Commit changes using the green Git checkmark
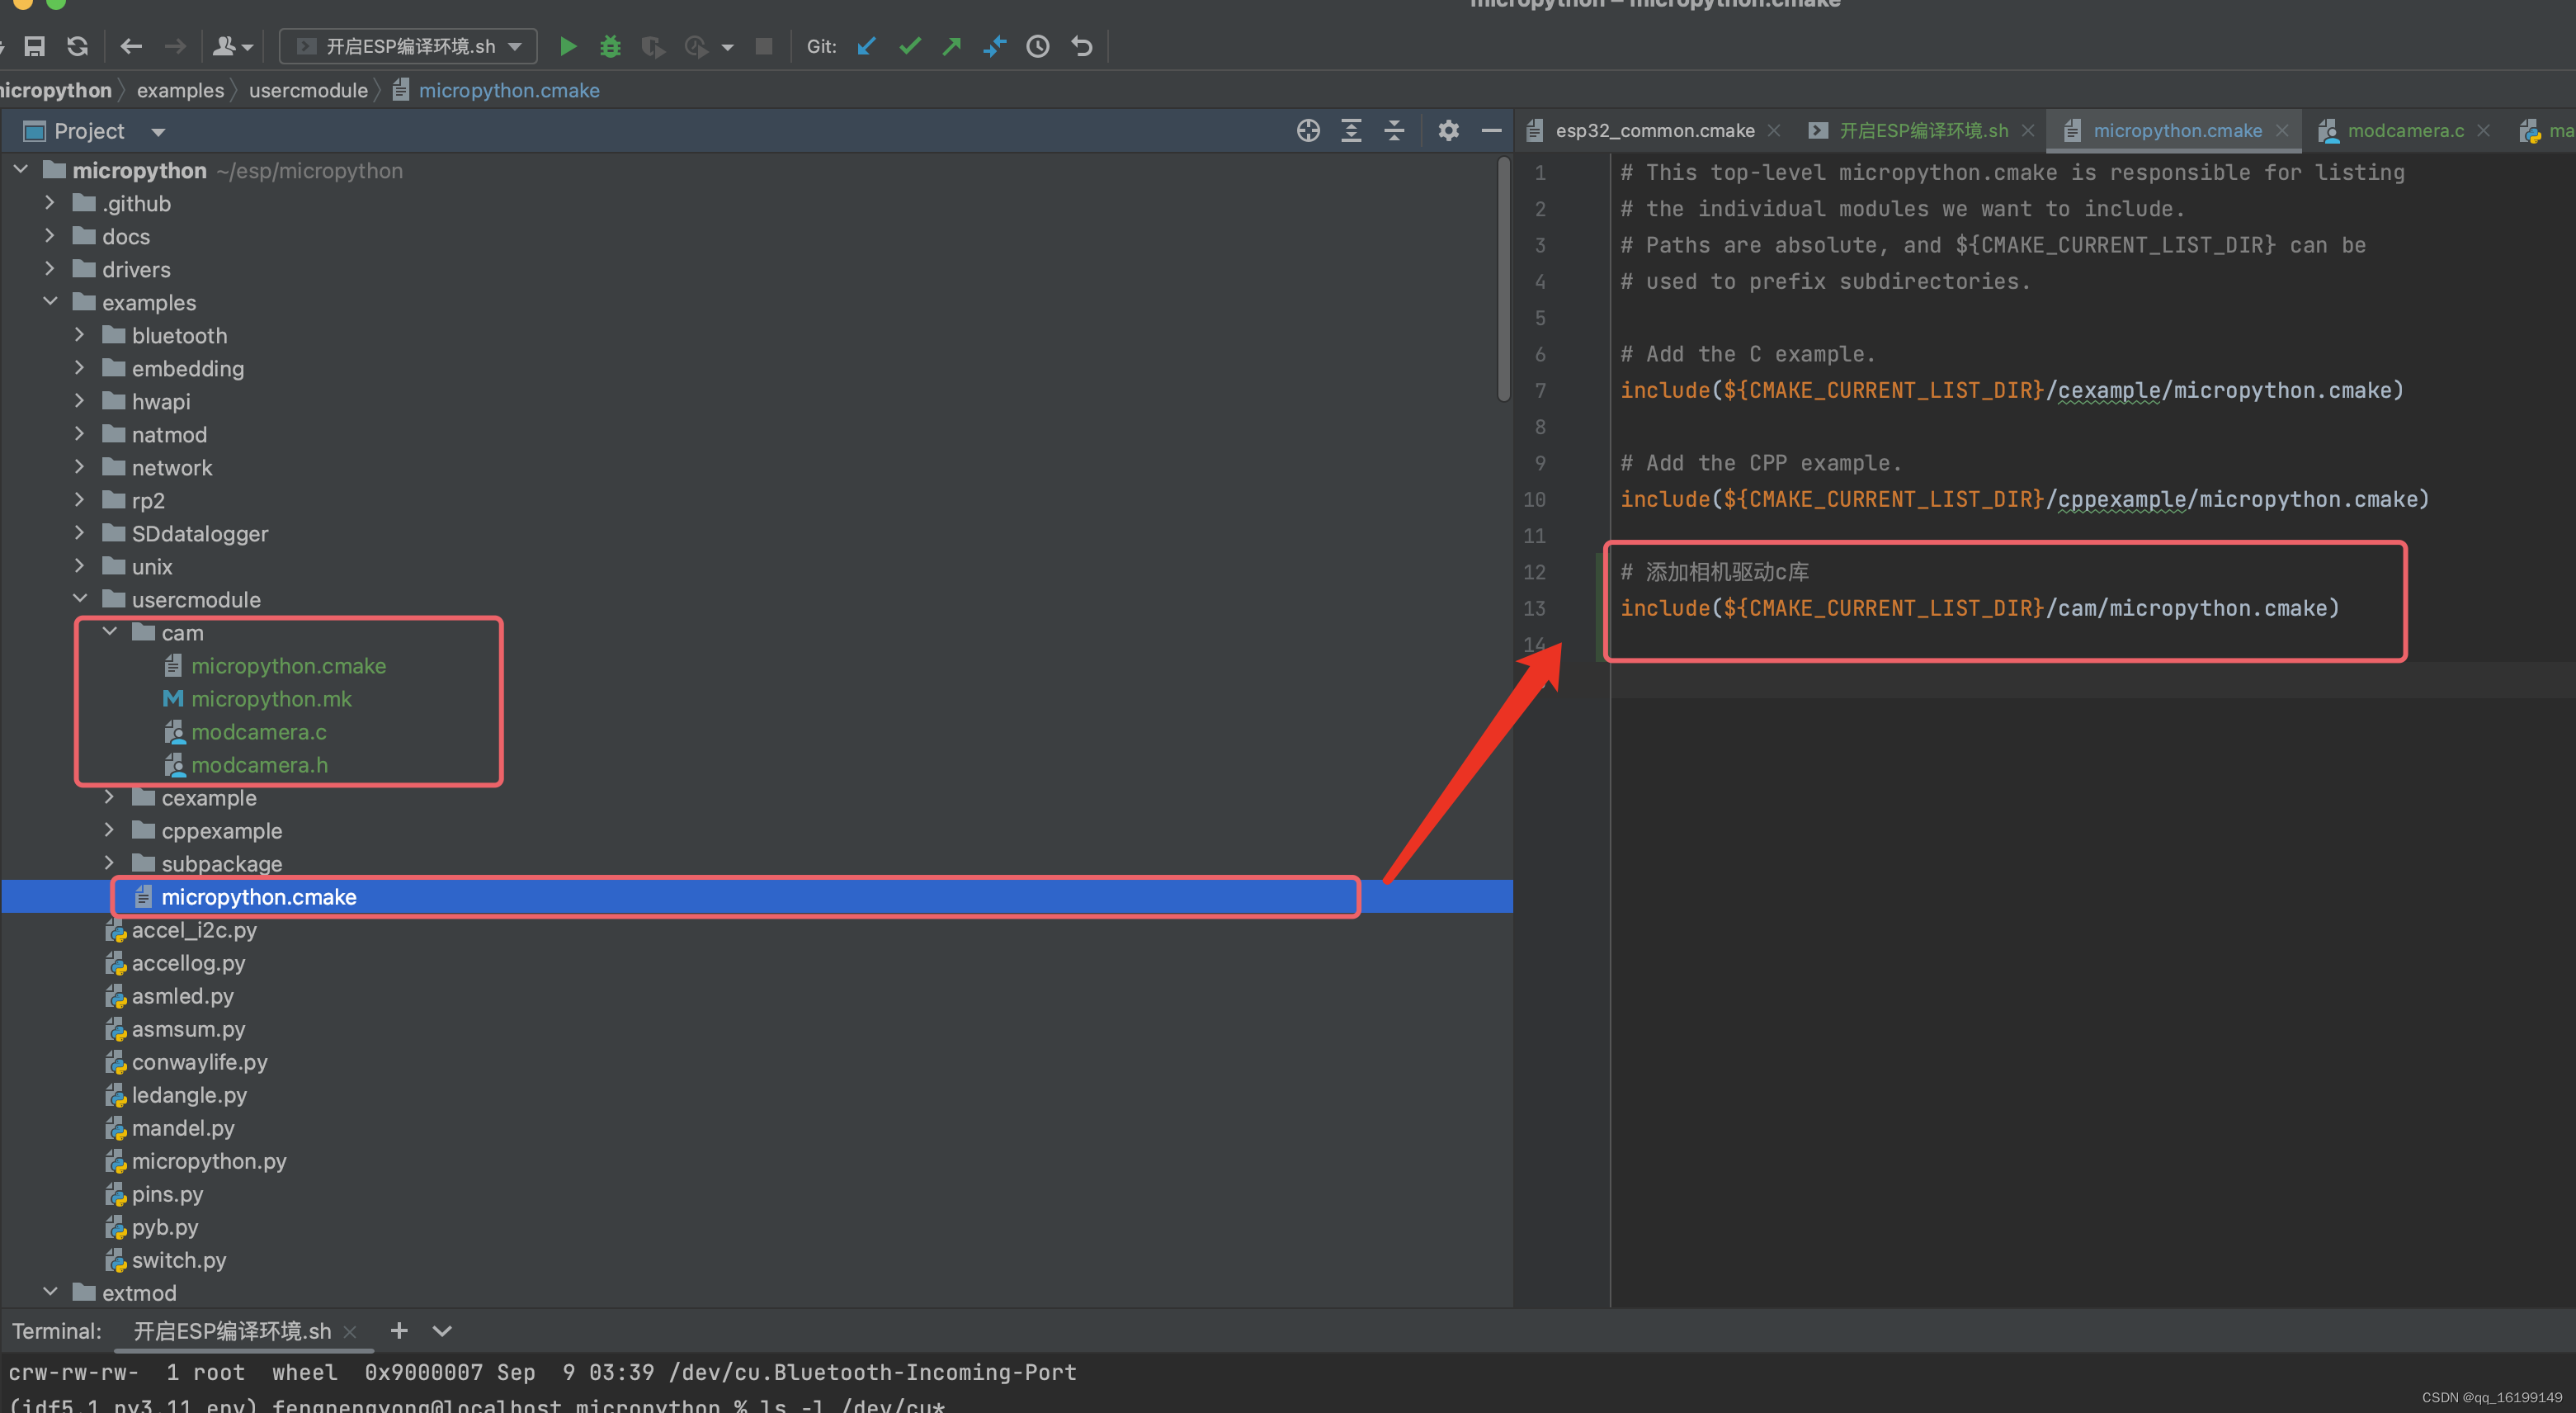Image resolution: width=2576 pixels, height=1413 pixels. (x=909, y=46)
